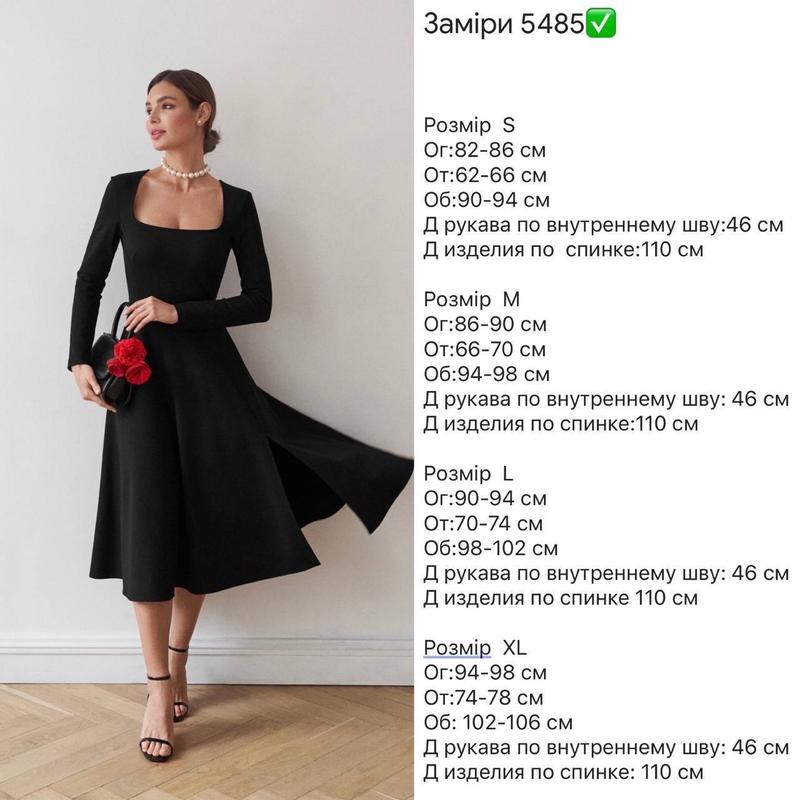Click 'От:66-70 см' waist measurement

click(x=485, y=349)
